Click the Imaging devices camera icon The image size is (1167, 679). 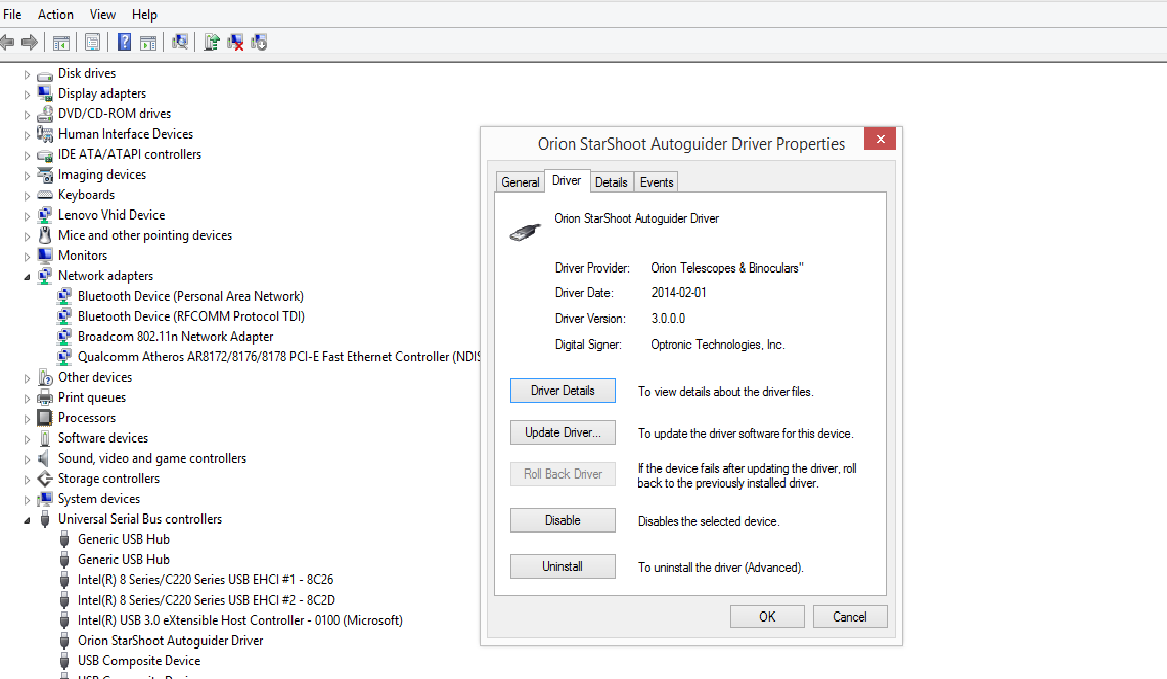tap(45, 175)
